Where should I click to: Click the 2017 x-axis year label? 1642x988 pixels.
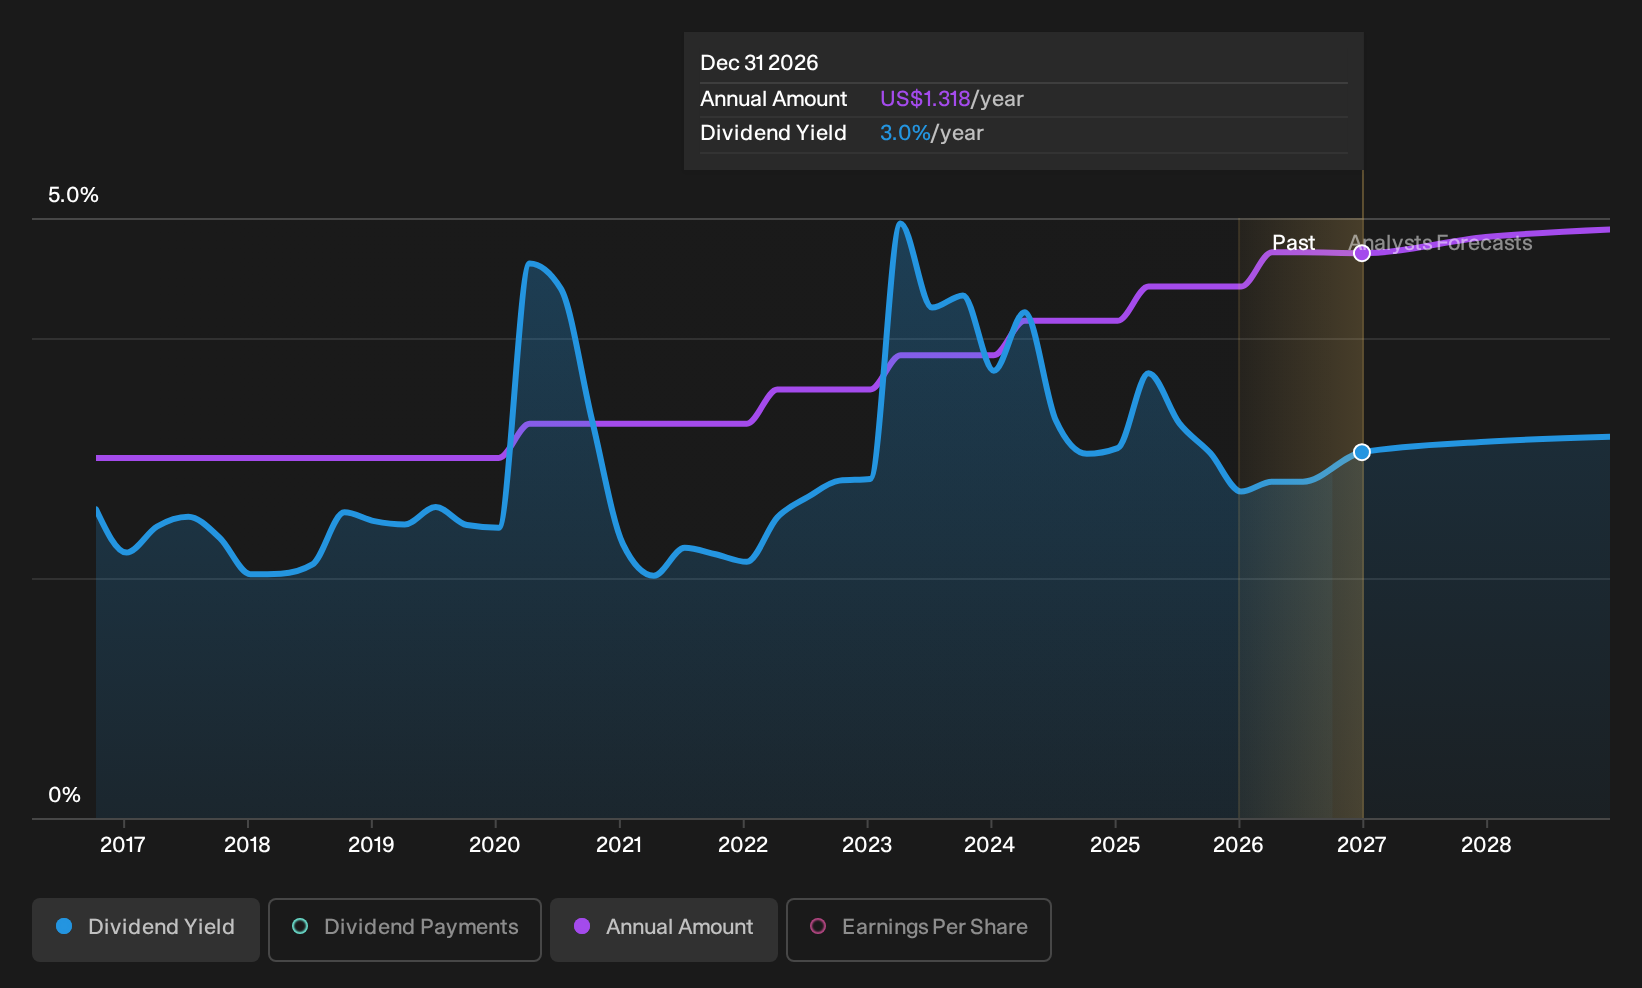pyautogui.click(x=123, y=845)
